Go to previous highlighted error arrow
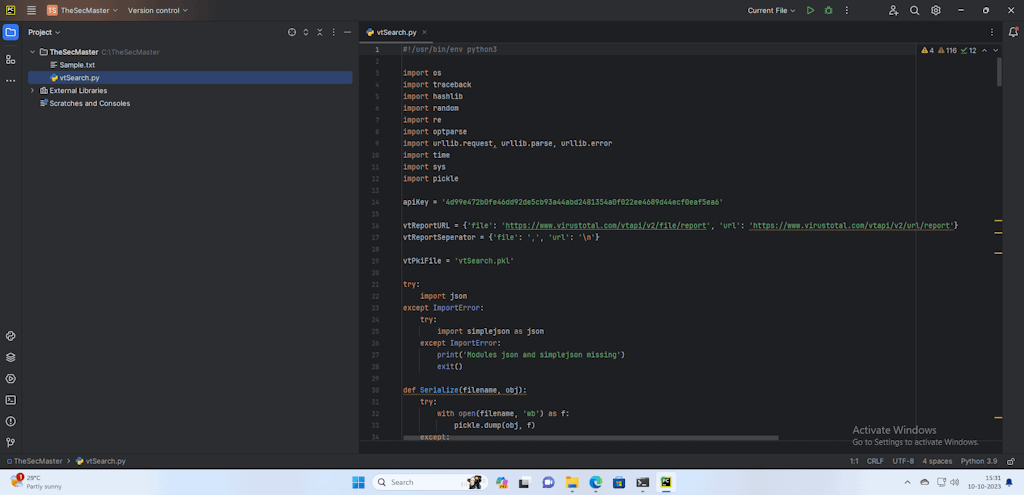This screenshot has height=495, width=1024. click(984, 50)
